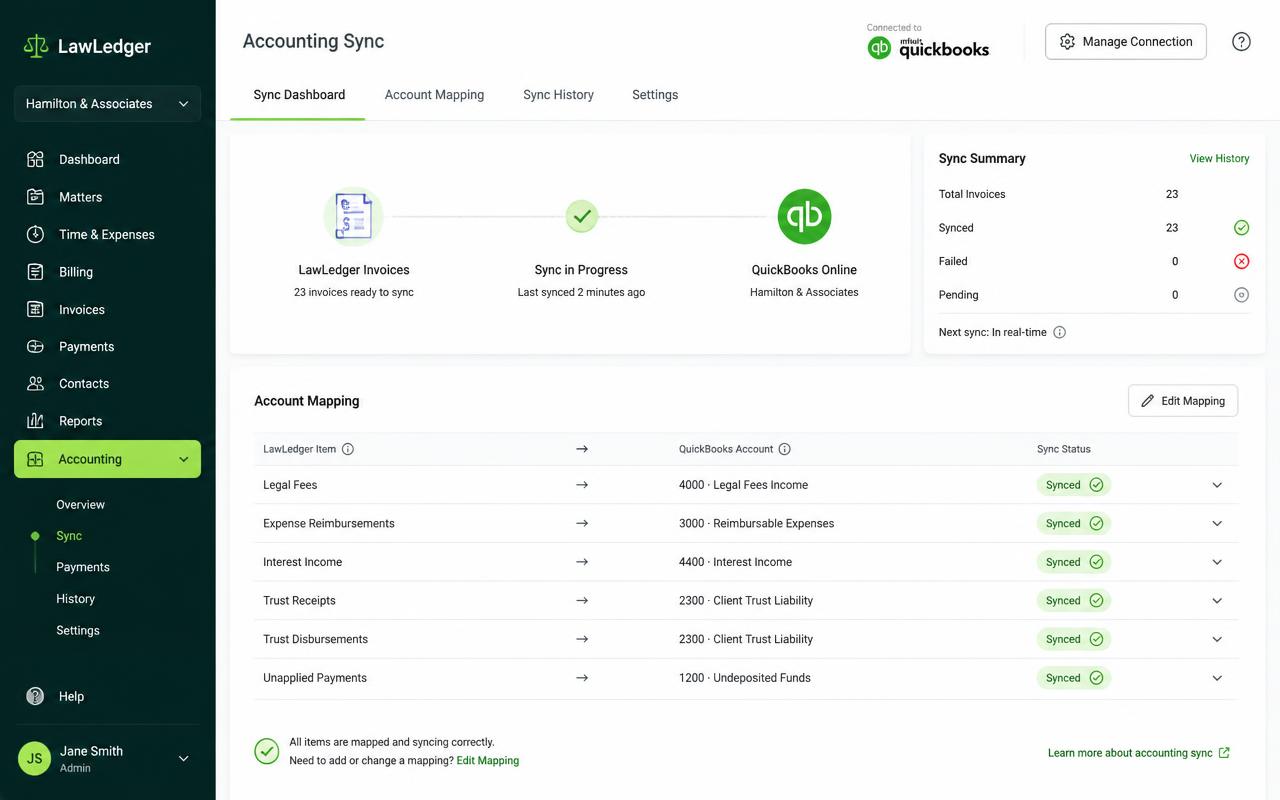Click the Time & Expenses clock icon
The height and width of the screenshot is (800, 1280).
35,234
